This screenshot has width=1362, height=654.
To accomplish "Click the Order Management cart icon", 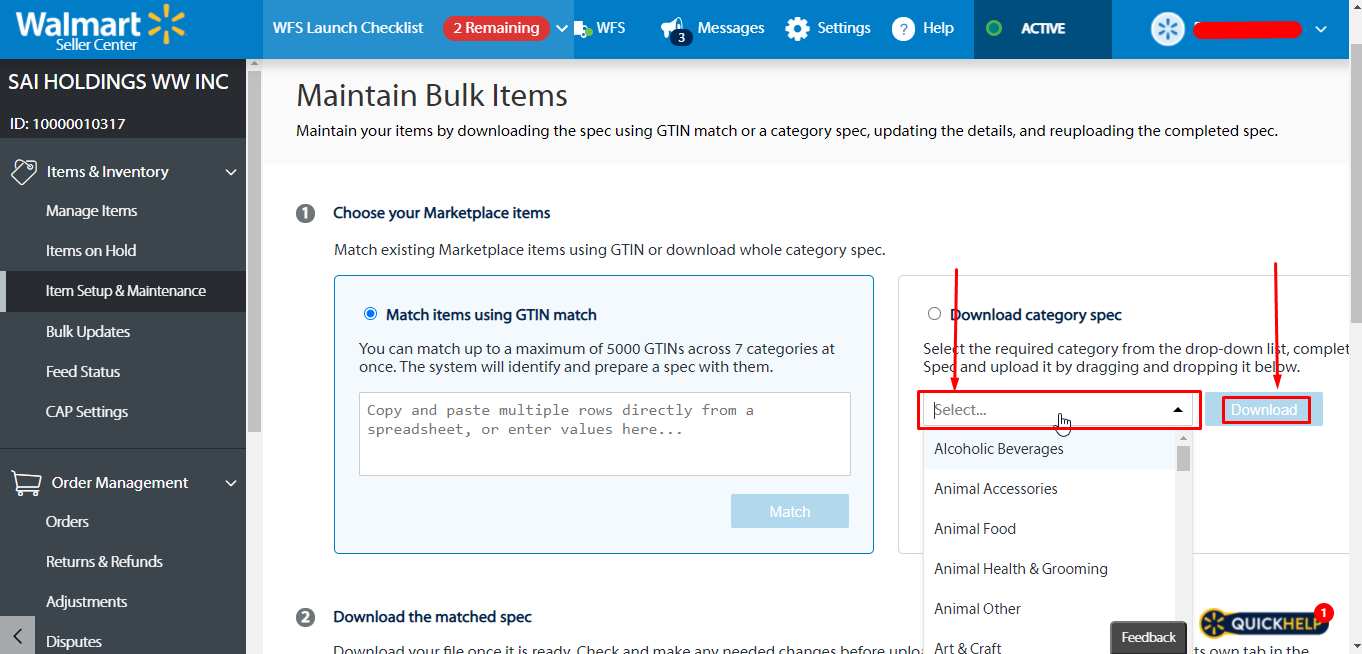I will 25,483.
